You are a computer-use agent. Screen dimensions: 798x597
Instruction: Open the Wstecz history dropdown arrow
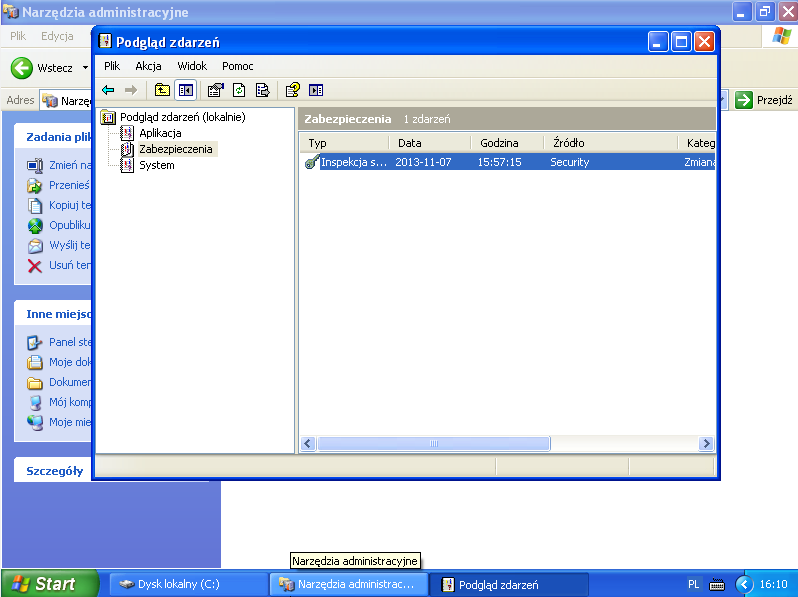pos(86,68)
